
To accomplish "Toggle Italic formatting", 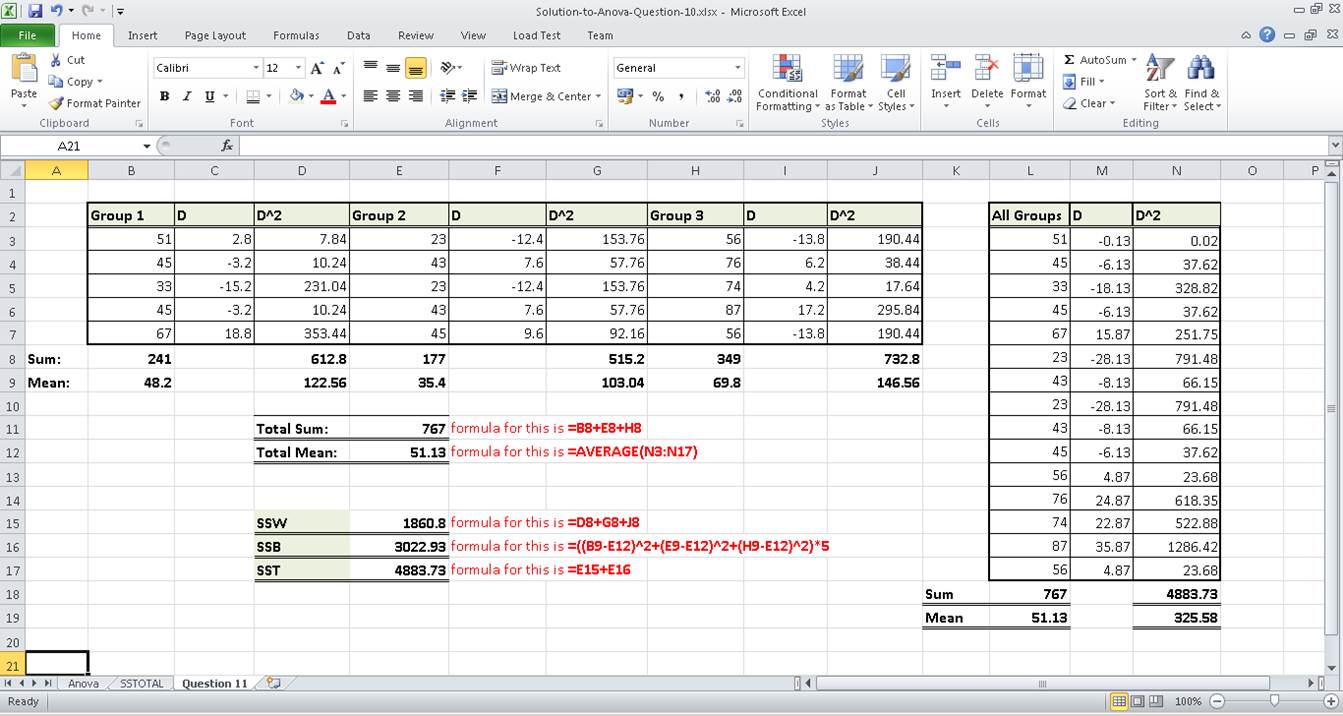I will 187,97.
